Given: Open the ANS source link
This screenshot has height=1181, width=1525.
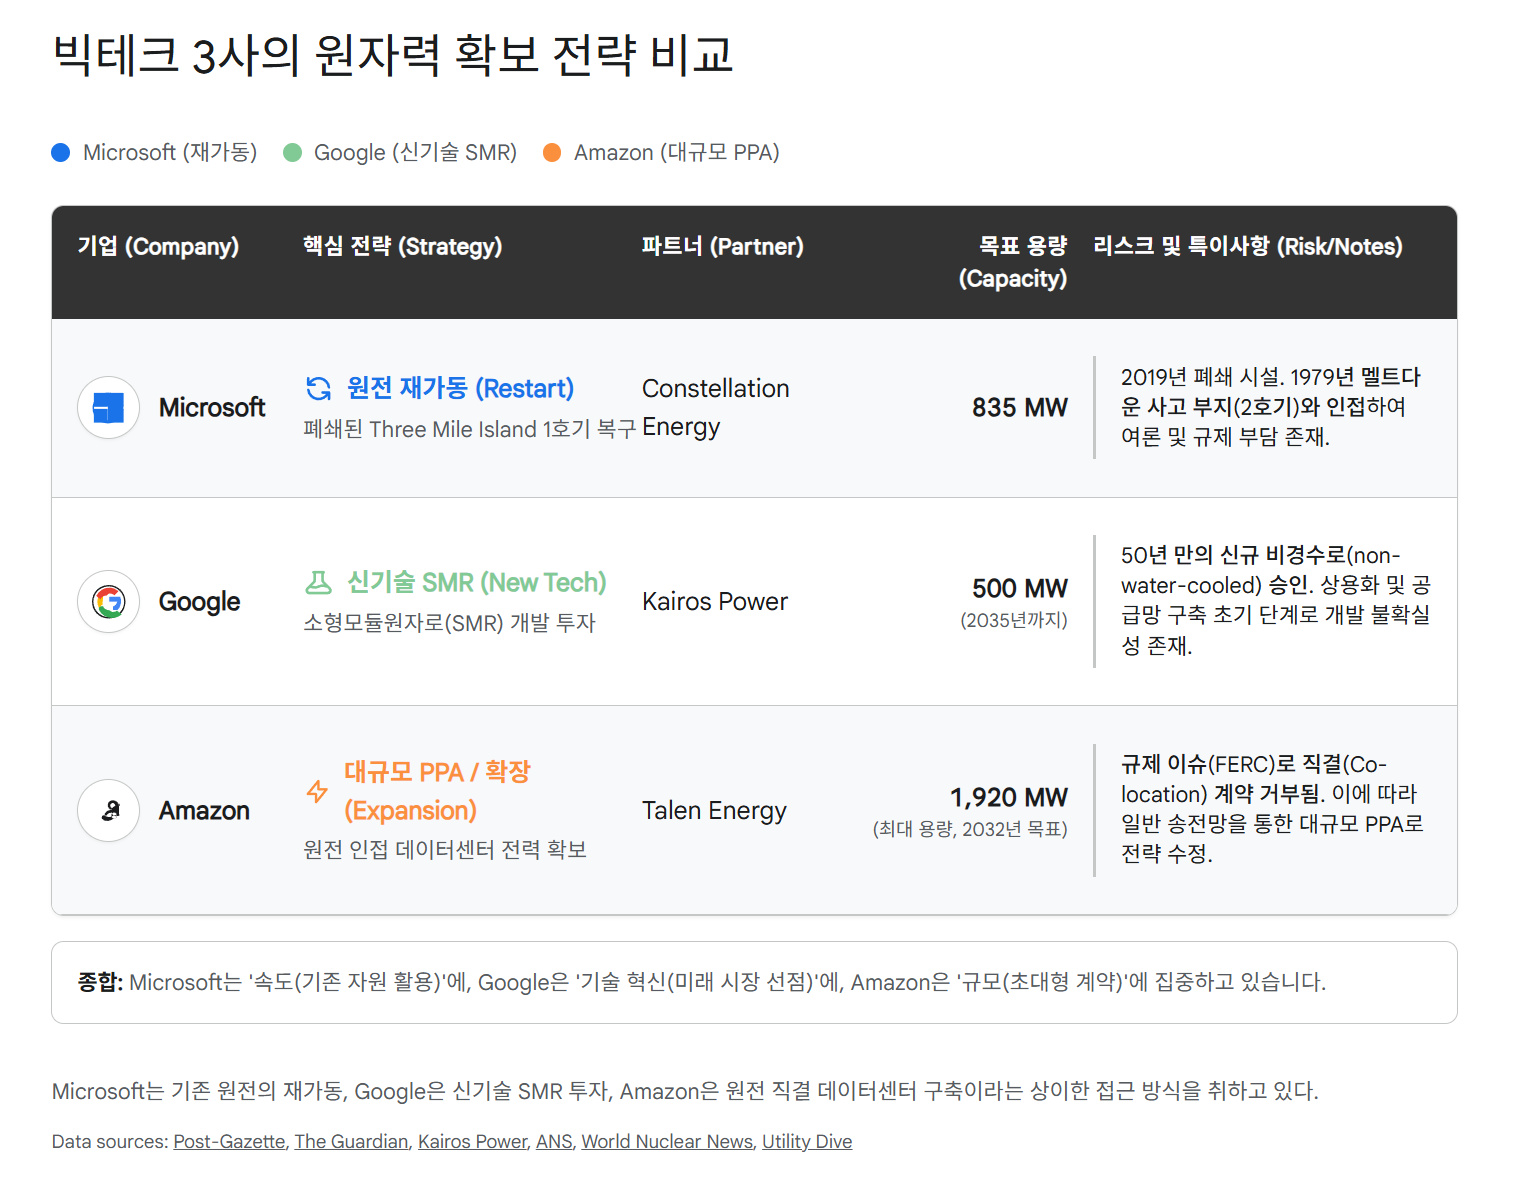Looking at the screenshot, I should (x=554, y=1142).
